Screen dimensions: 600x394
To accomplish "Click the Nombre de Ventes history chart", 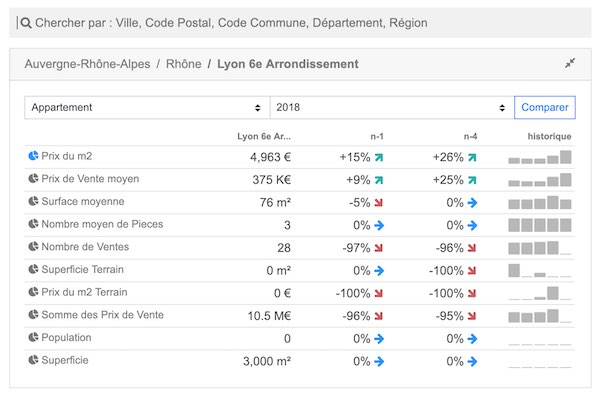I will 540,248.
